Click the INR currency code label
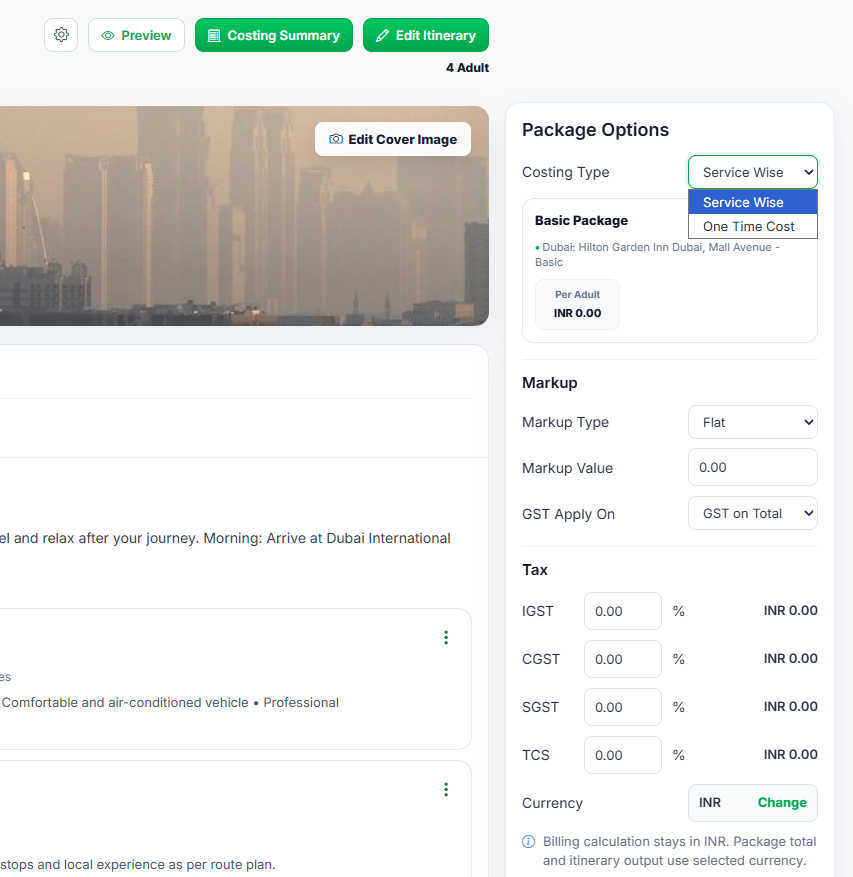Screen dimensions: 853x877 pos(710,803)
